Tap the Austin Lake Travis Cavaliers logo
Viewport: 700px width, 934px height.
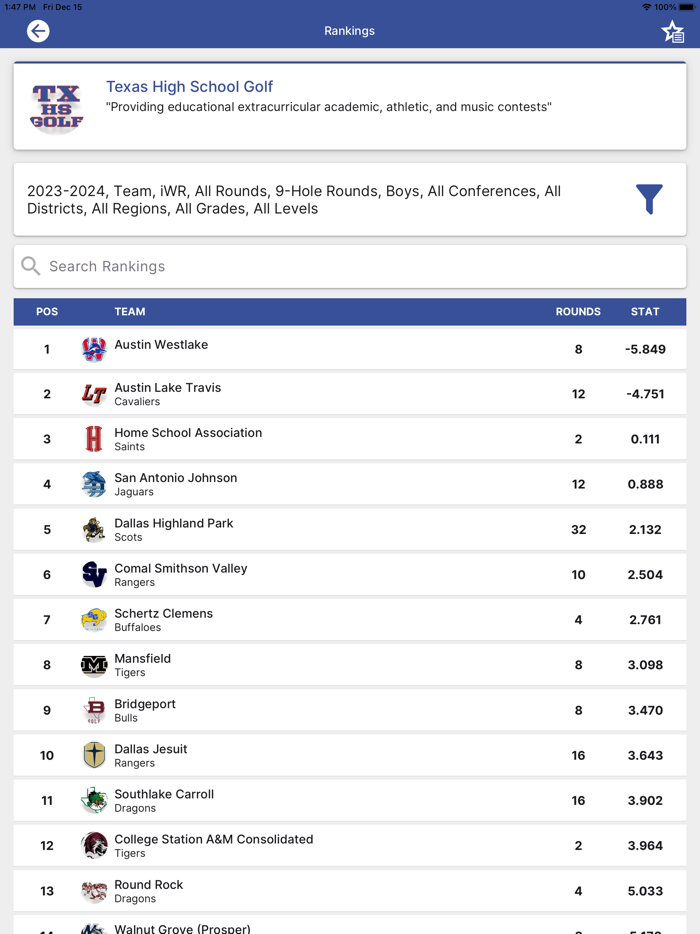click(x=93, y=394)
